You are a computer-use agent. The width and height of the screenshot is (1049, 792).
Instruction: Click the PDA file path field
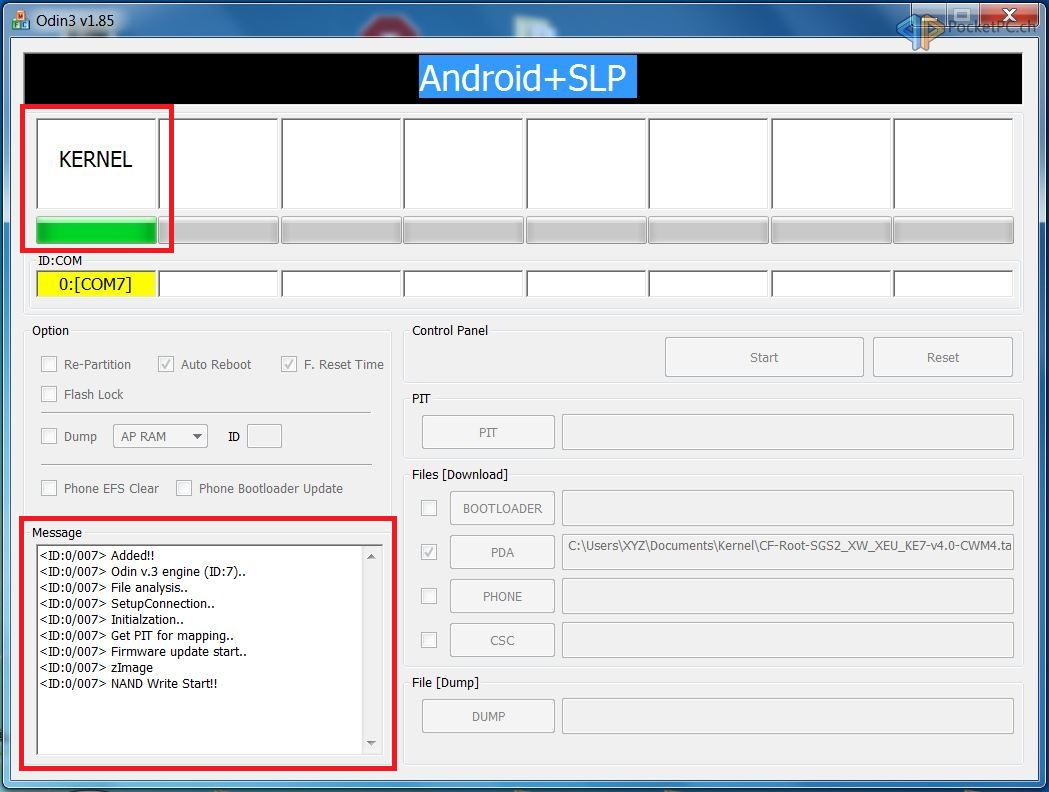click(x=788, y=553)
